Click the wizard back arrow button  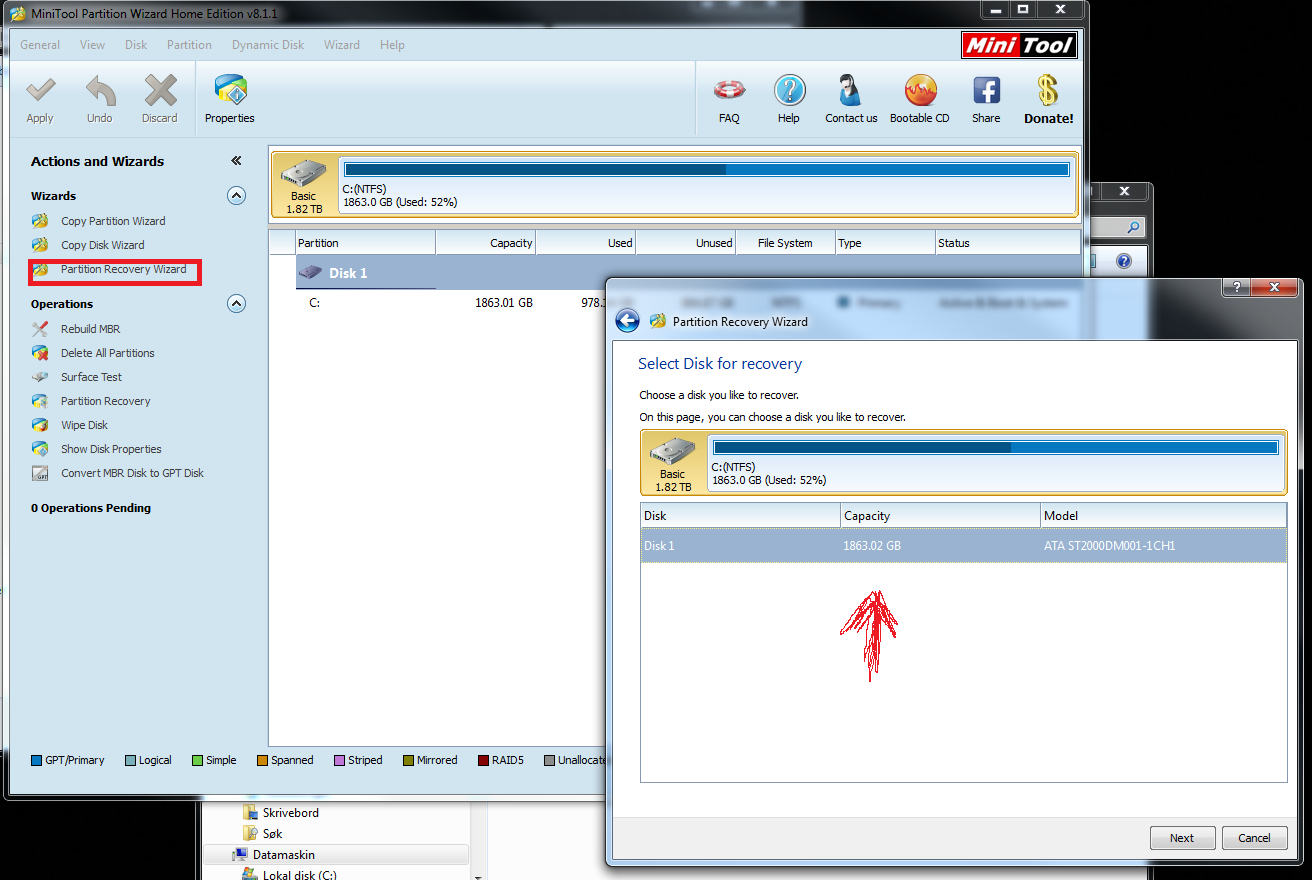pyautogui.click(x=627, y=321)
